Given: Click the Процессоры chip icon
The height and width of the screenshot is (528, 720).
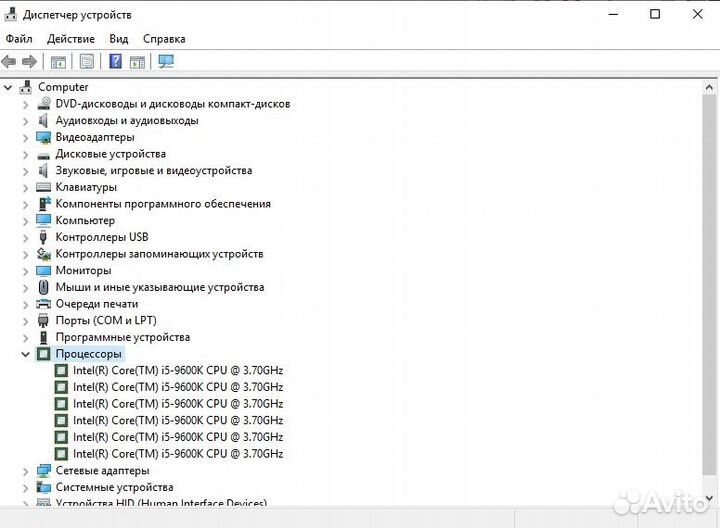Looking at the screenshot, I should coord(44,354).
